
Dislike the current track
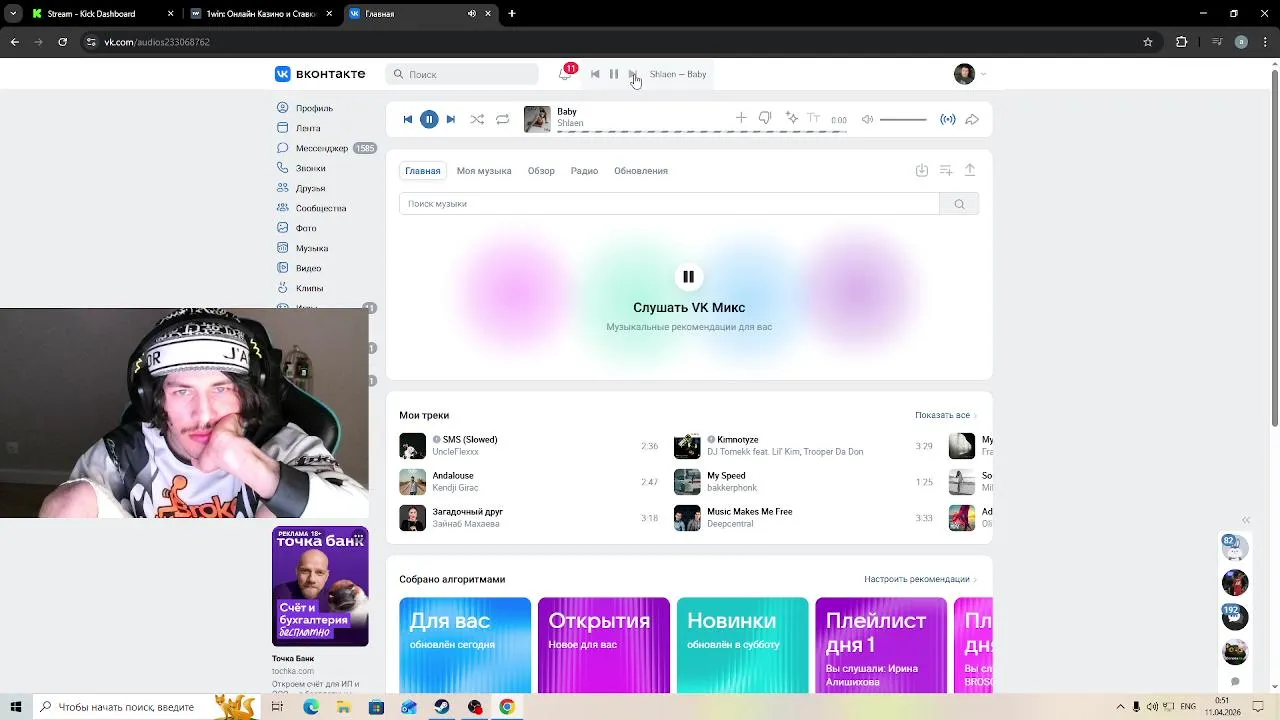[x=765, y=118]
